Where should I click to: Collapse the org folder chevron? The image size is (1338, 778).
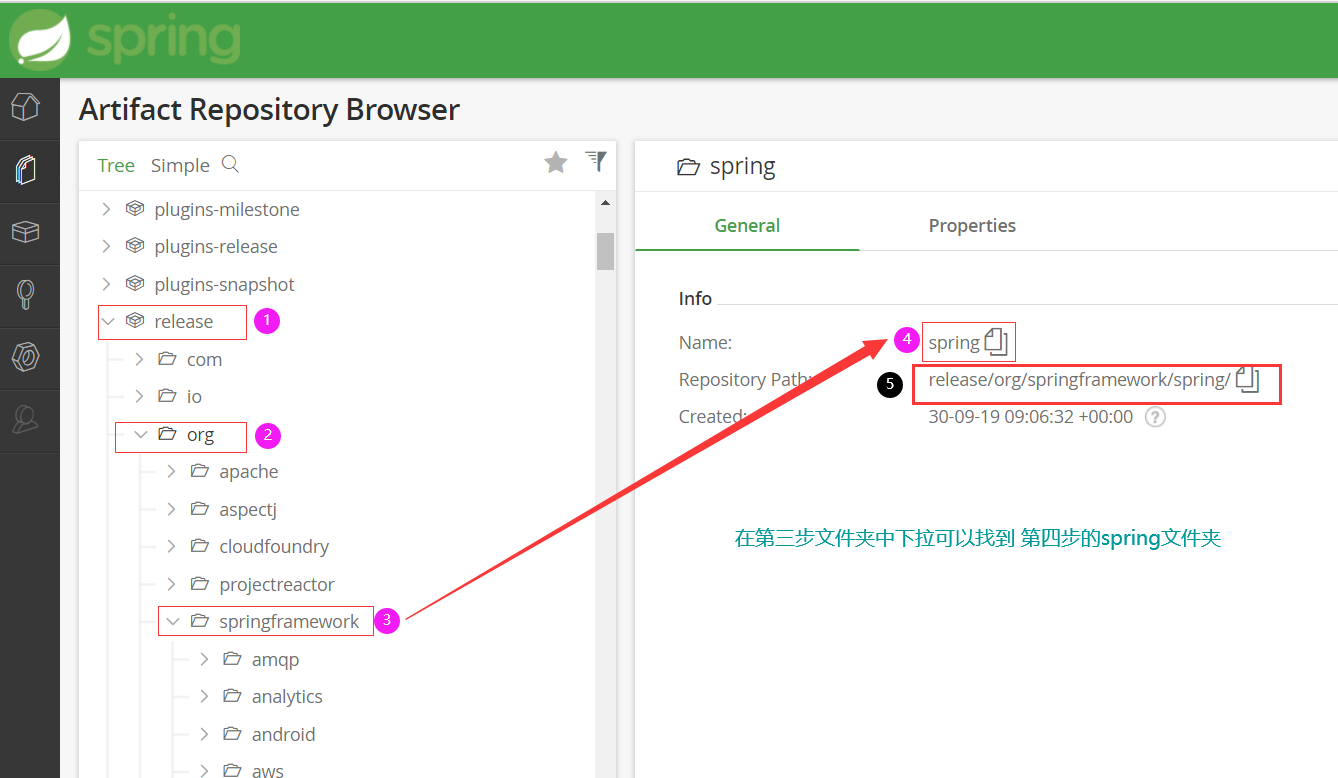[141, 434]
